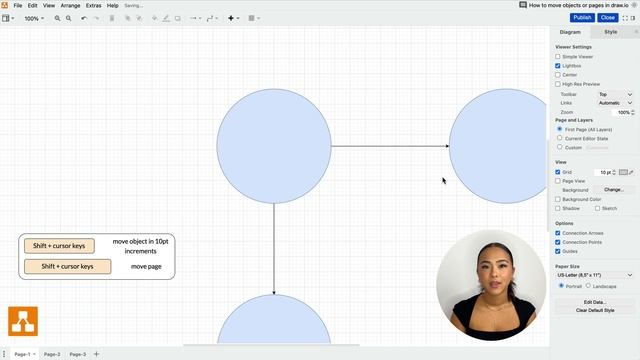
Task: Switch to Page-2 tab
Action: (52, 354)
